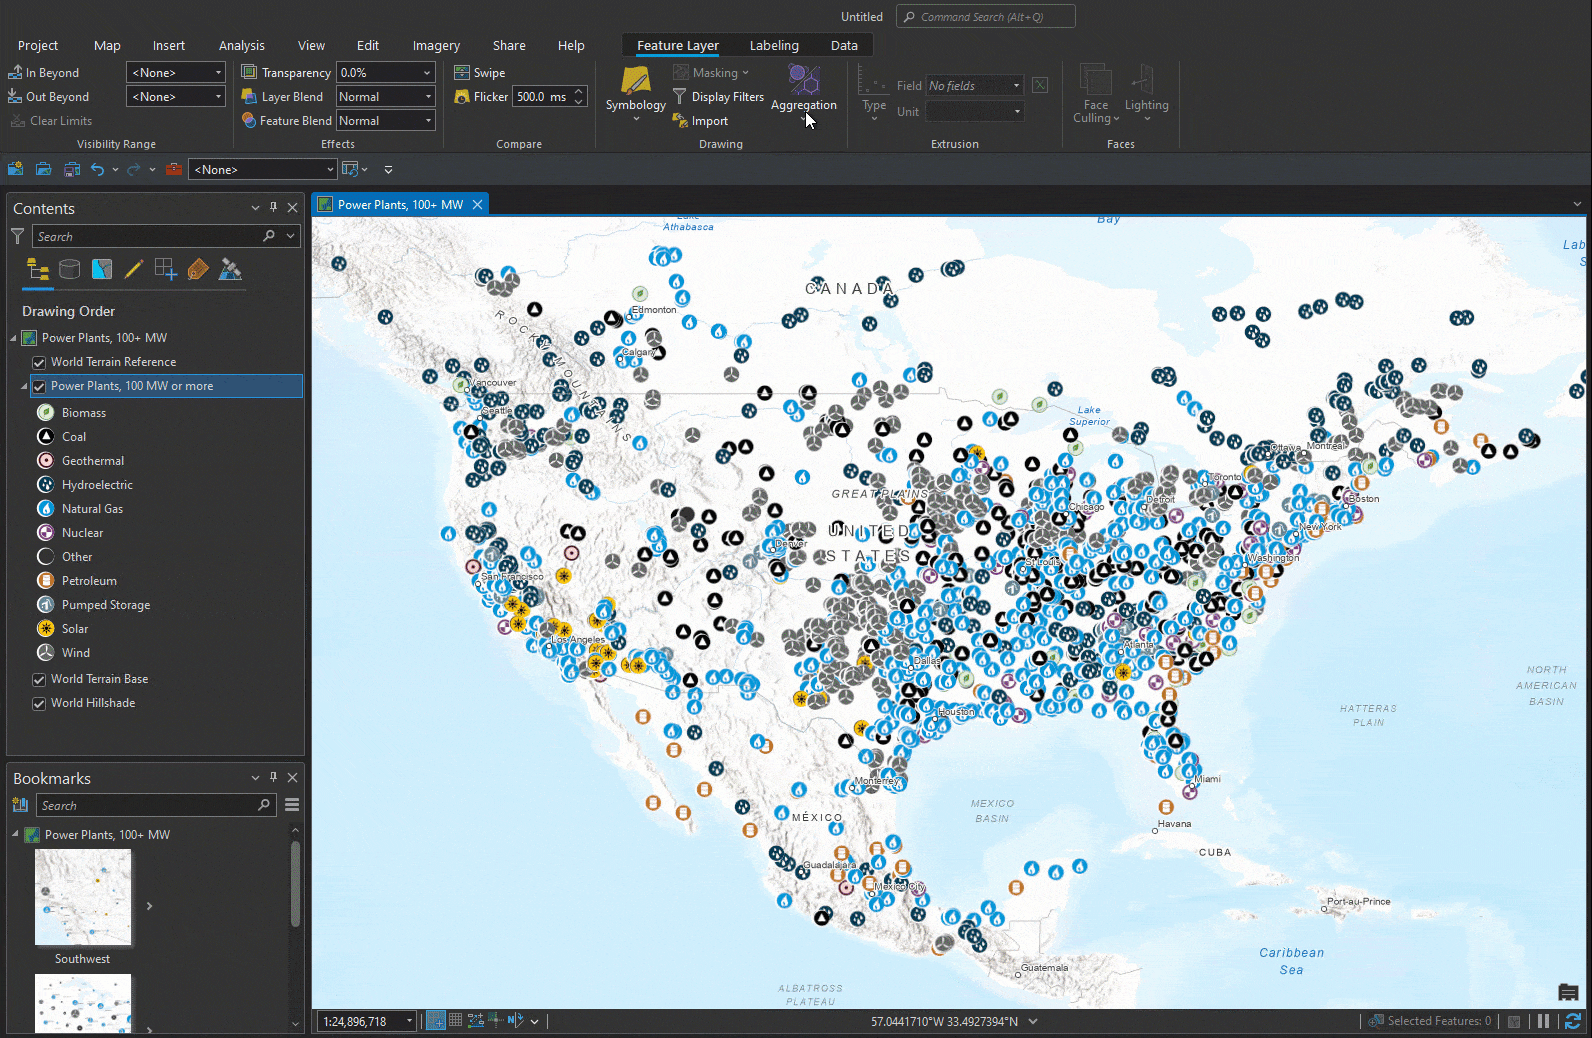1592x1038 pixels.
Task: Pin the Contents pane
Action: [273, 208]
